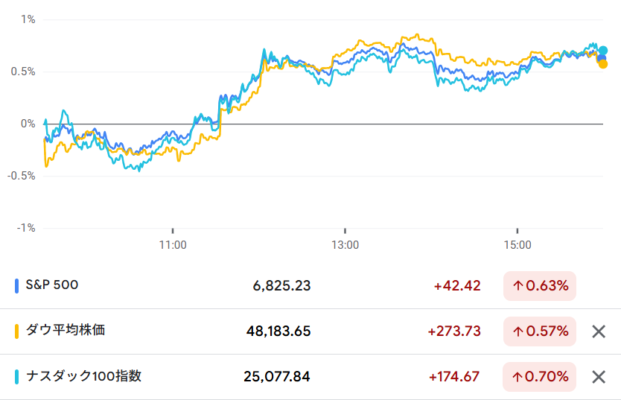Click the yellow Dow endpoint dot on chart

click(x=602, y=64)
